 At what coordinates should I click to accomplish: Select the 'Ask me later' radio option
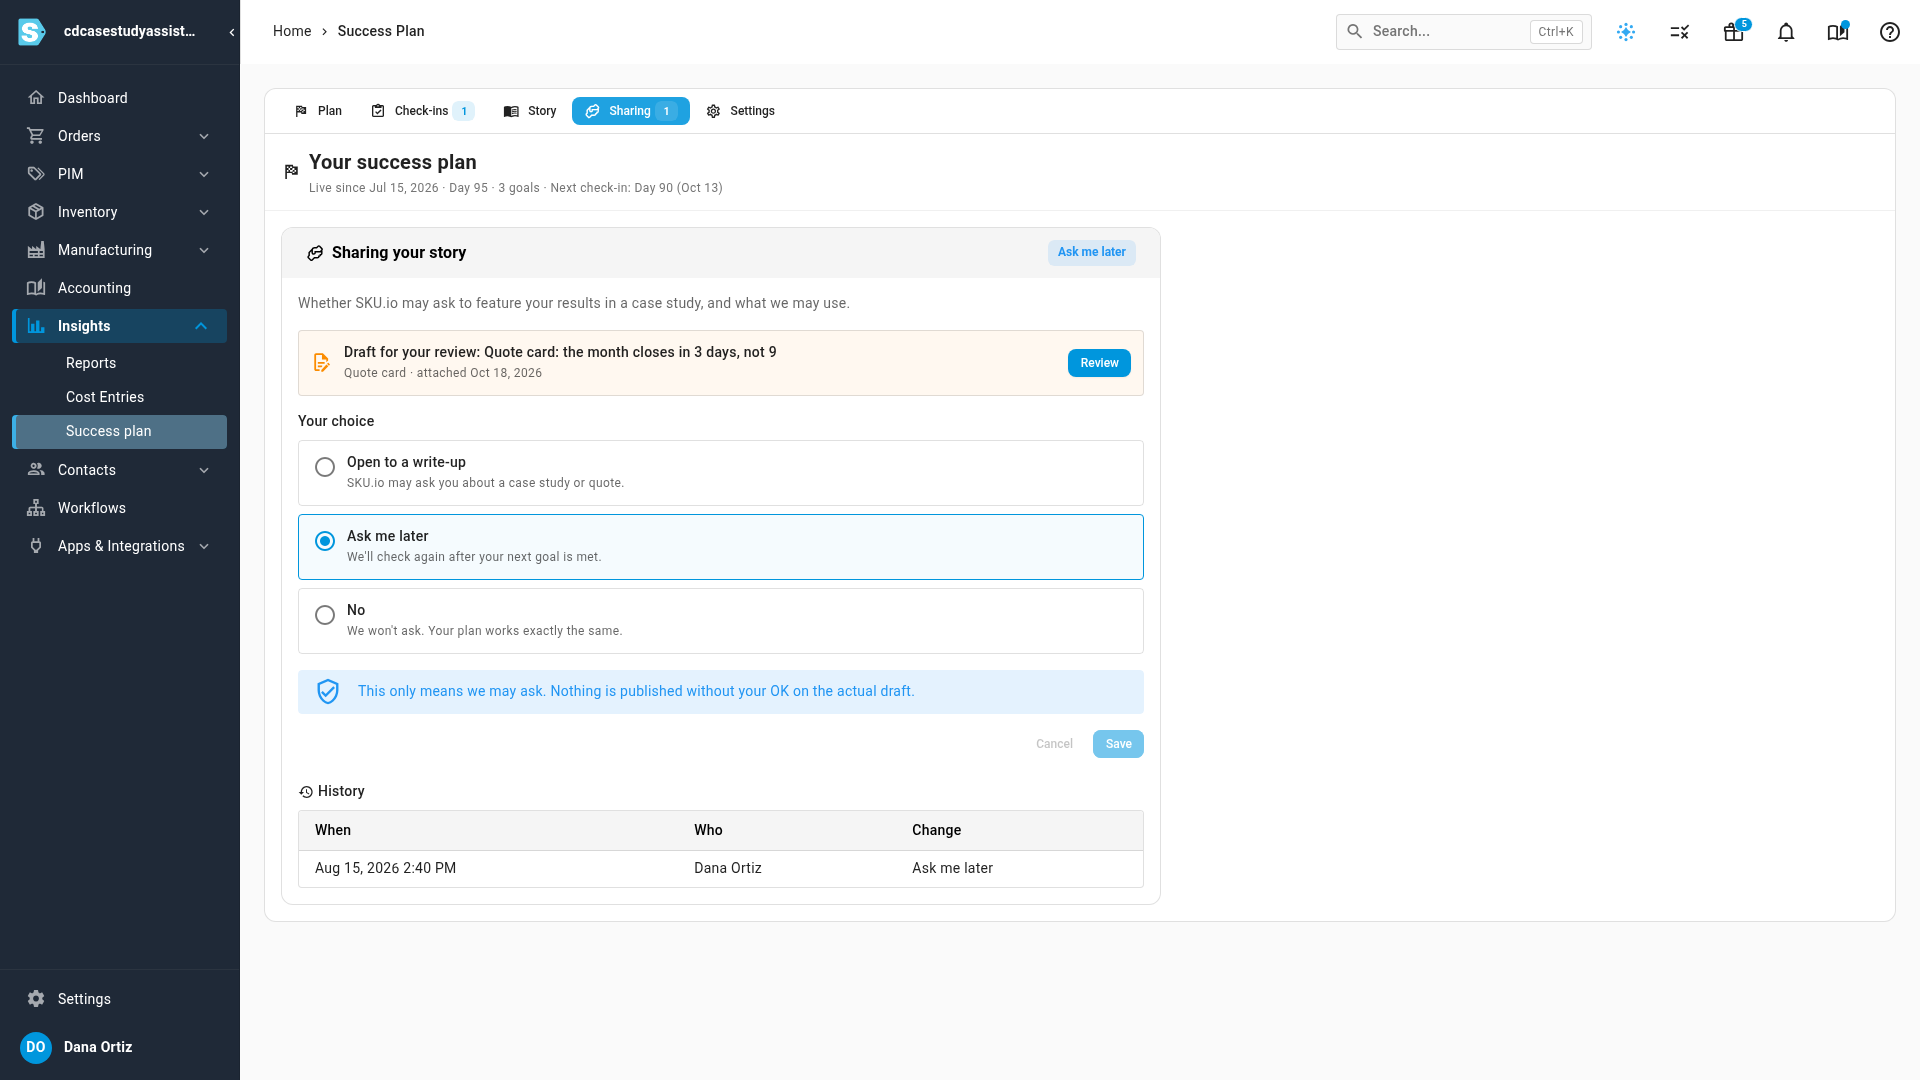coord(325,541)
